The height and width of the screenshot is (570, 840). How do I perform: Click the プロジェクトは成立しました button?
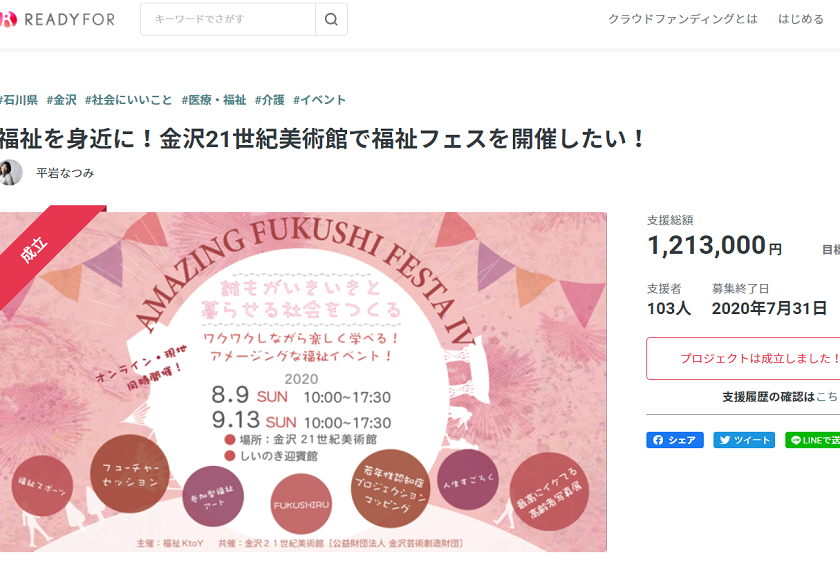(743, 358)
